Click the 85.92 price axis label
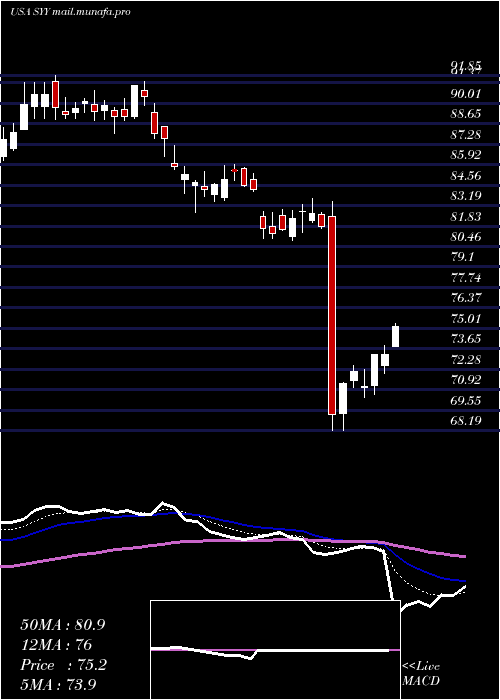 [467, 155]
